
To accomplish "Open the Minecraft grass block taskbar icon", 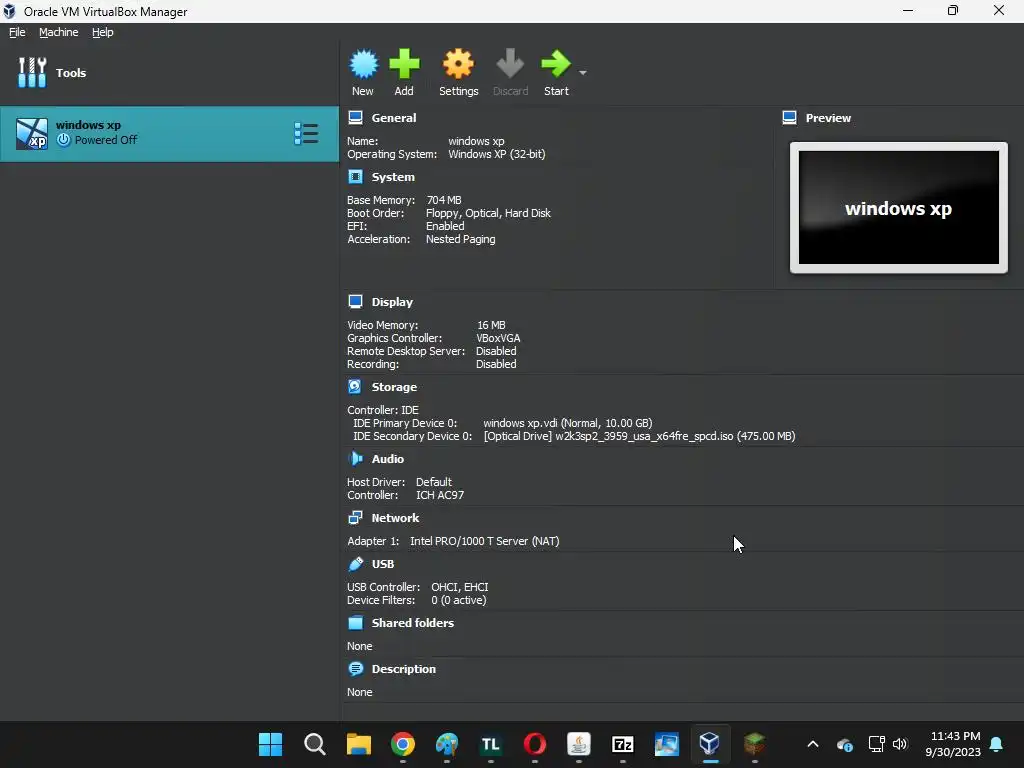I will [754, 744].
